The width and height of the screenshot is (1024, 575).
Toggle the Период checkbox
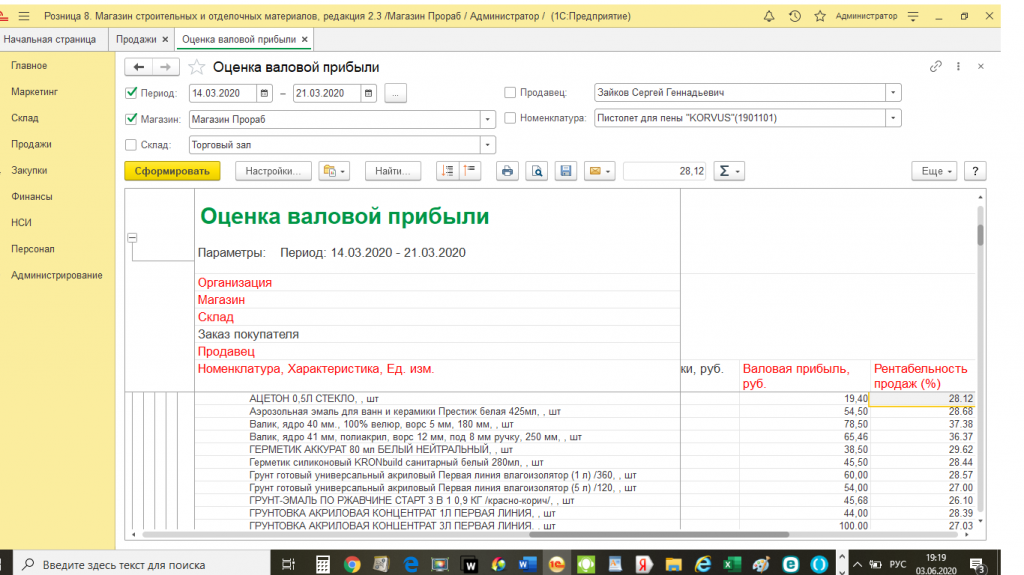131,93
